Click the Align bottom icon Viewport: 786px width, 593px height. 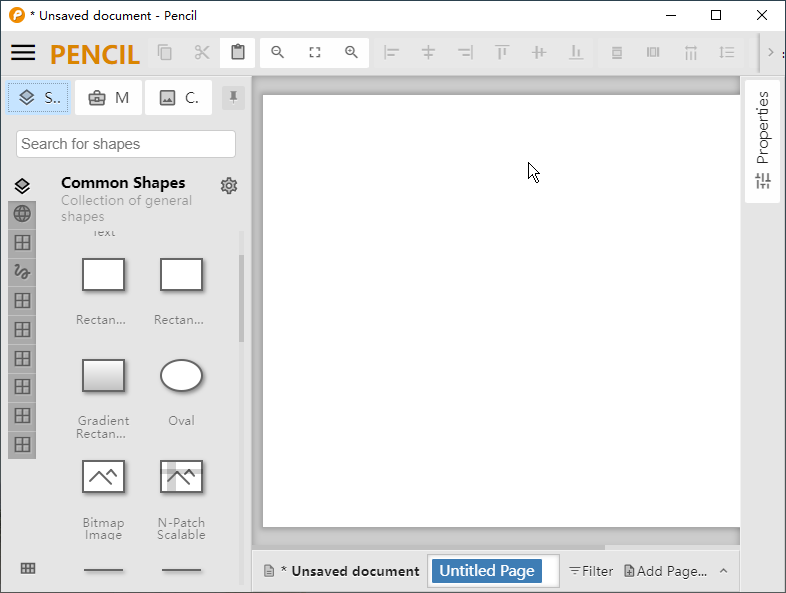[x=576, y=52]
